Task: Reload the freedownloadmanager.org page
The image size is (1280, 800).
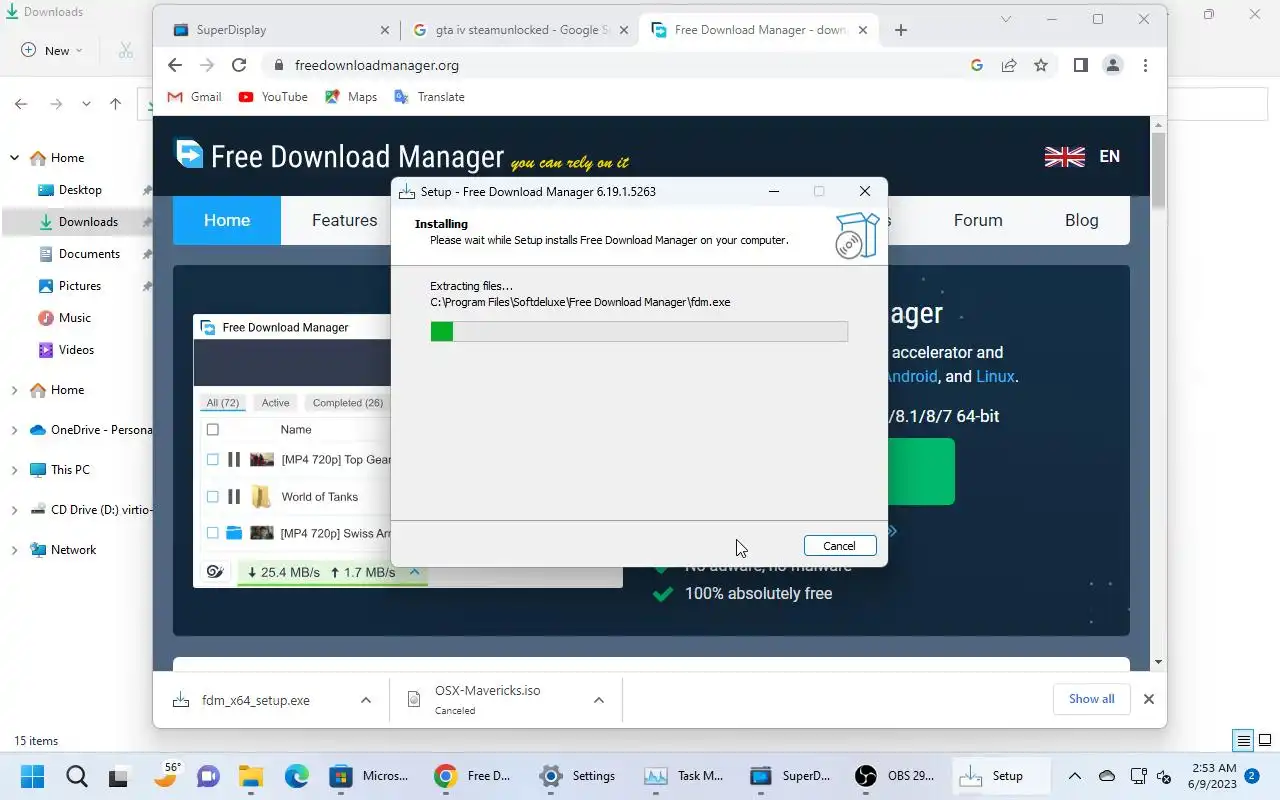Action: click(x=239, y=65)
